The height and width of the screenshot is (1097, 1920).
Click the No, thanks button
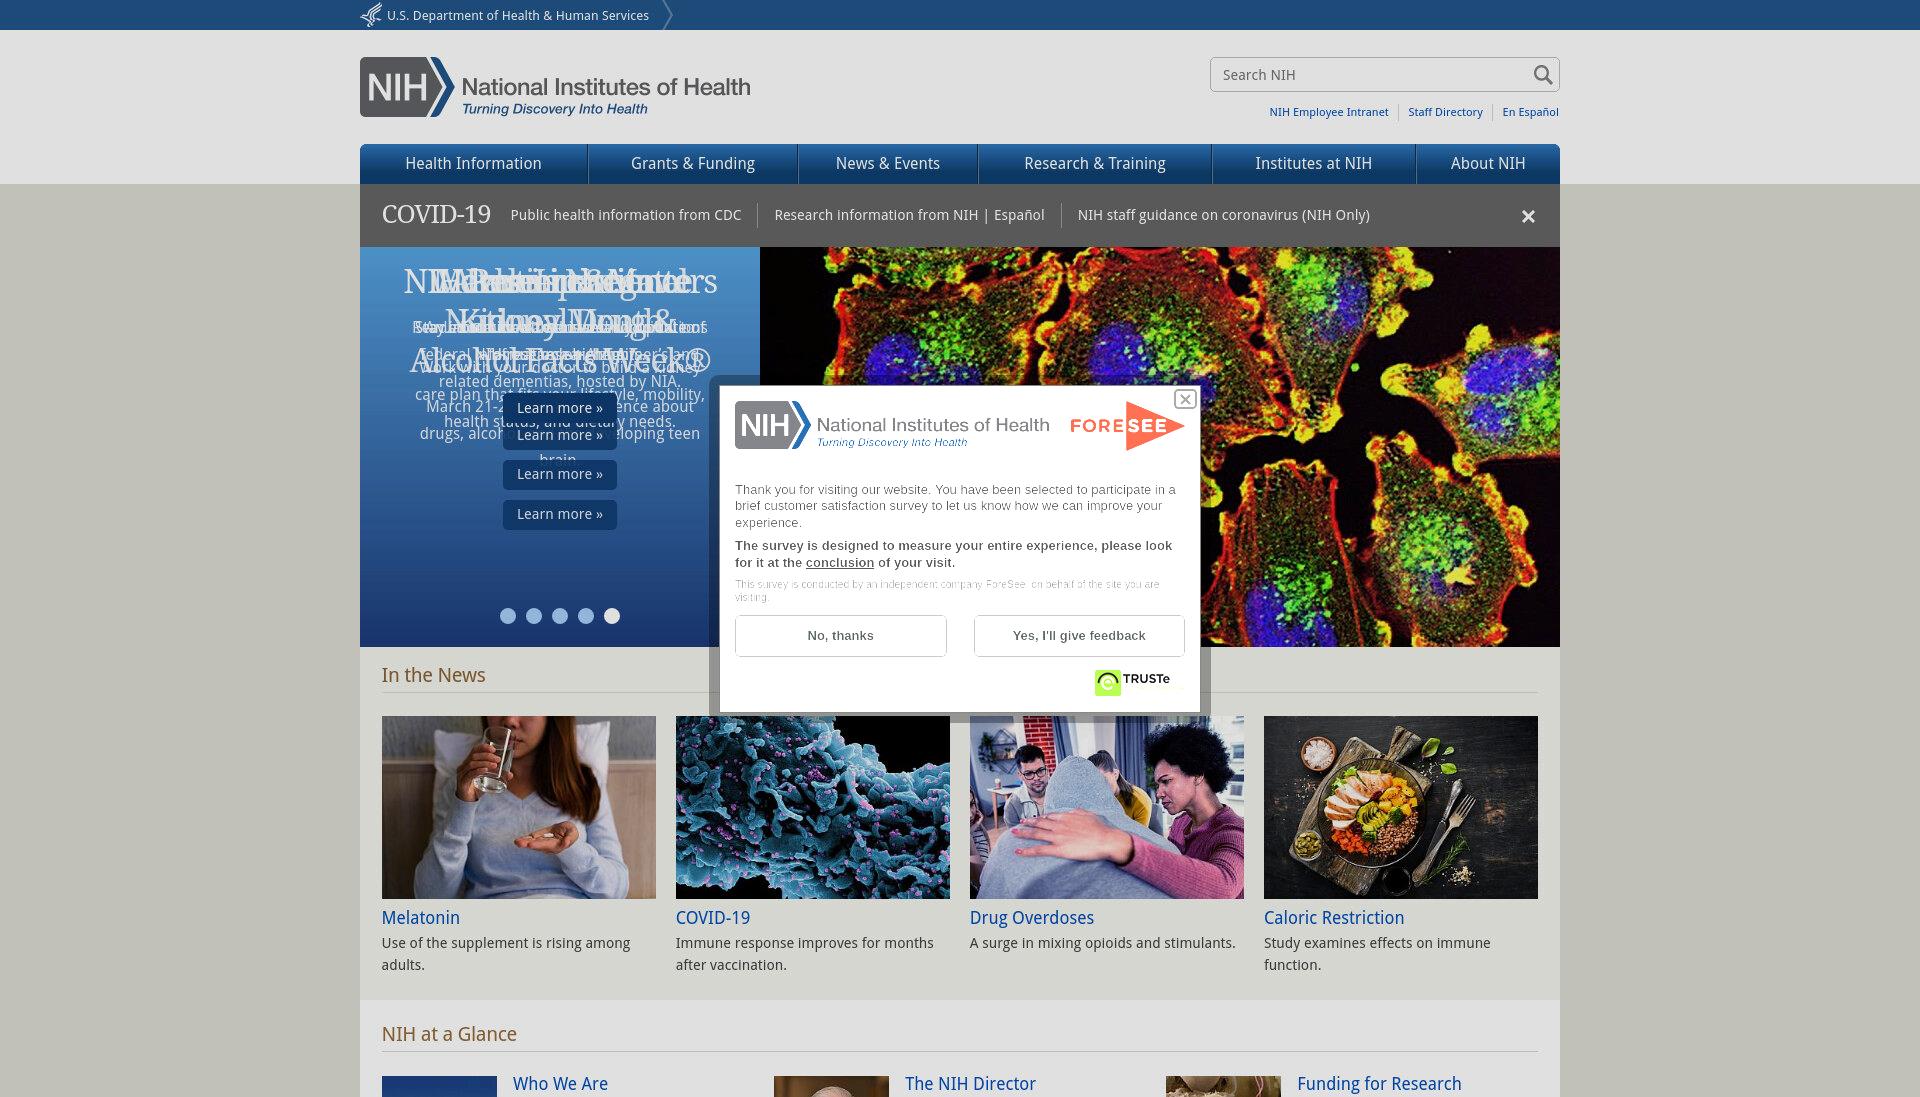coord(841,636)
